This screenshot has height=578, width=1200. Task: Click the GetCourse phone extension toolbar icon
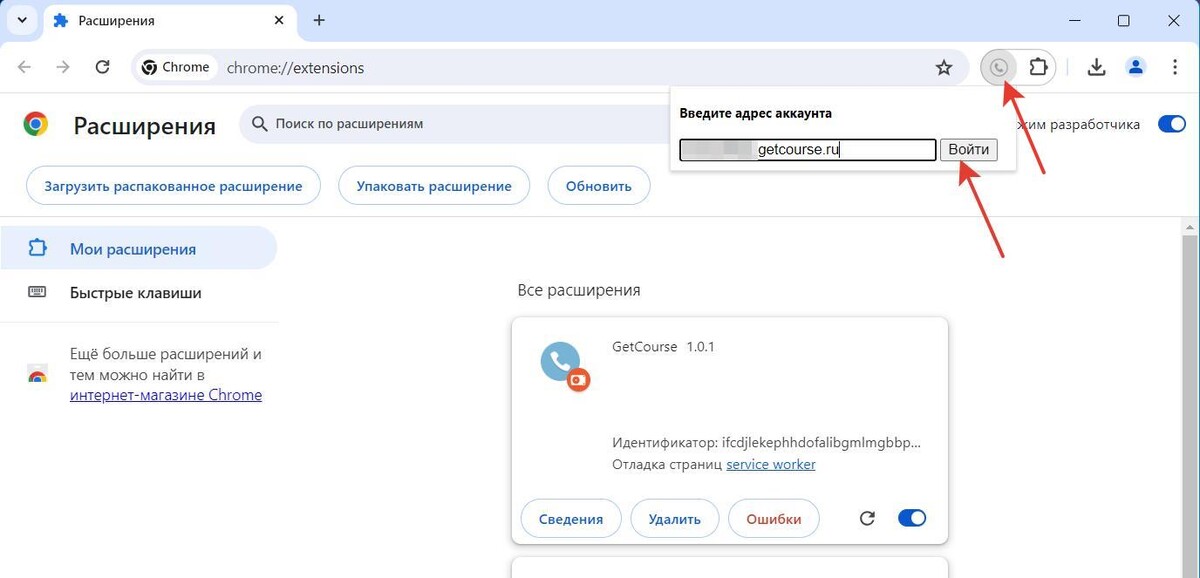pos(998,68)
